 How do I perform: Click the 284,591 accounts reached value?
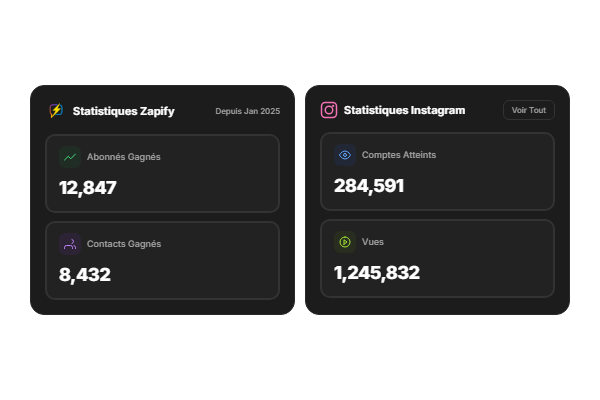(x=369, y=185)
